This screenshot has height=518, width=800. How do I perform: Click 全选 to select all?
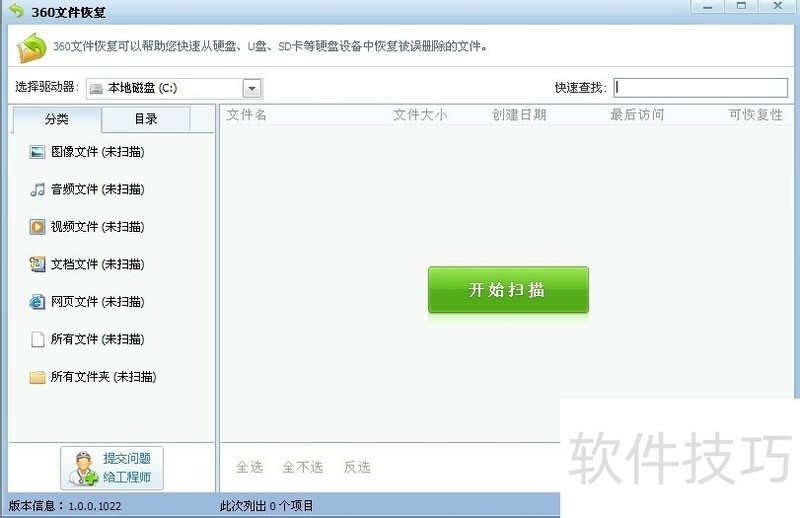[x=249, y=467]
